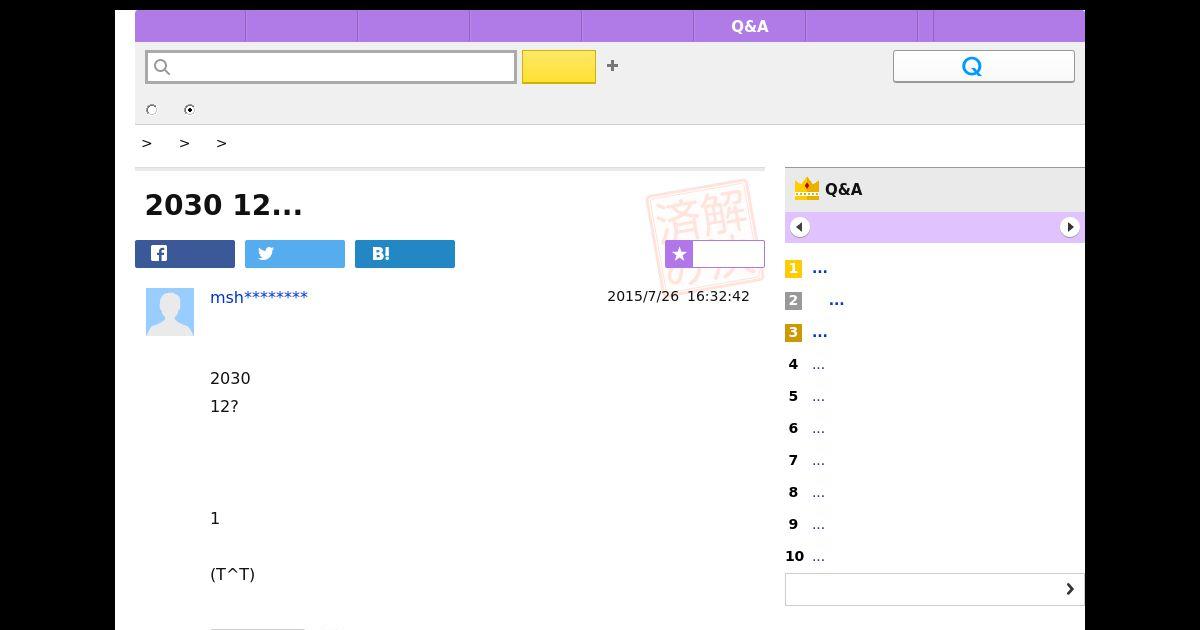Go to next ranking with right arrow
1200x630 pixels.
(x=1069, y=227)
